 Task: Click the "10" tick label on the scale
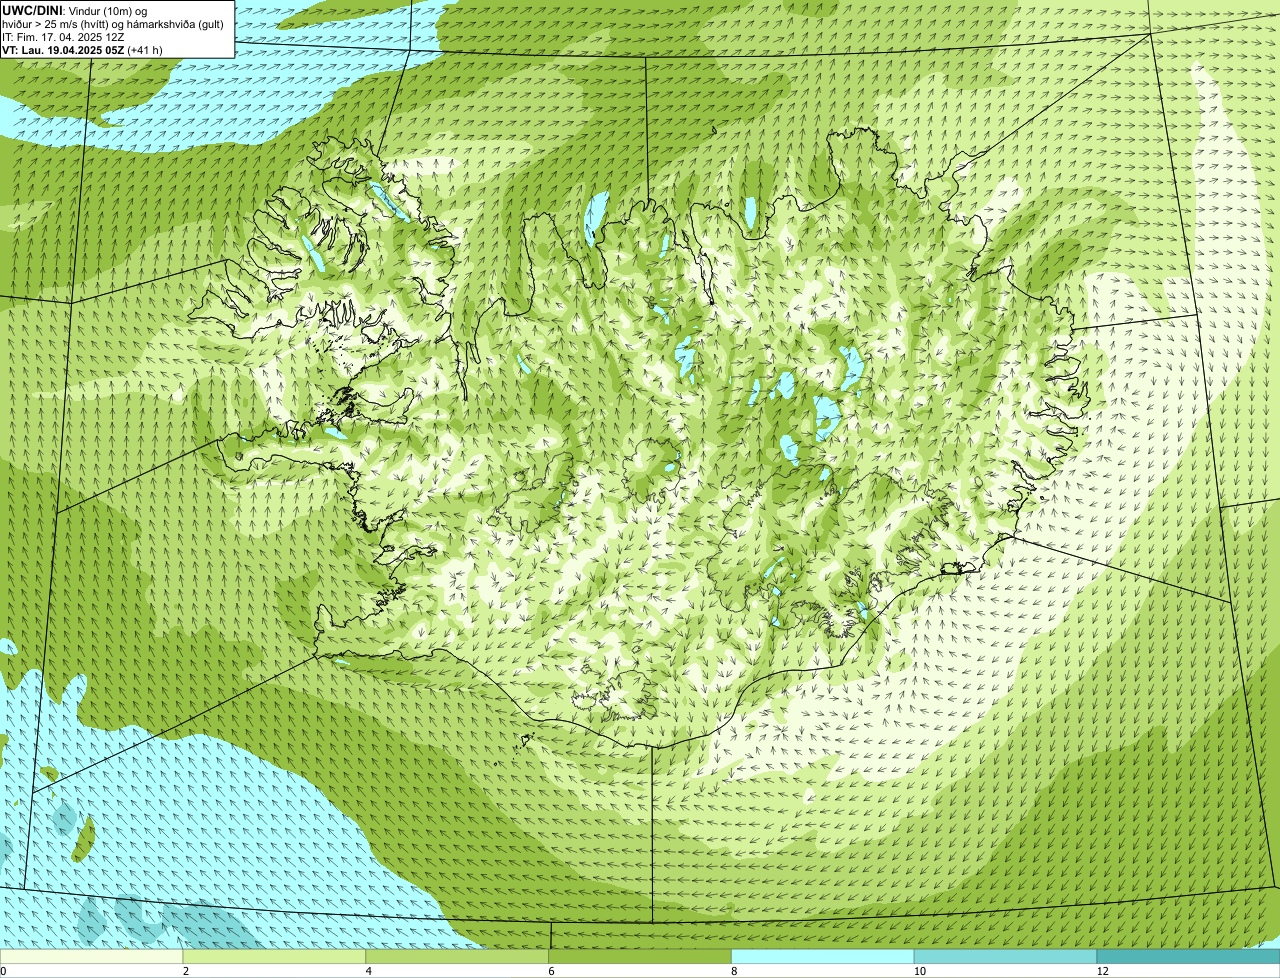[x=919, y=971]
